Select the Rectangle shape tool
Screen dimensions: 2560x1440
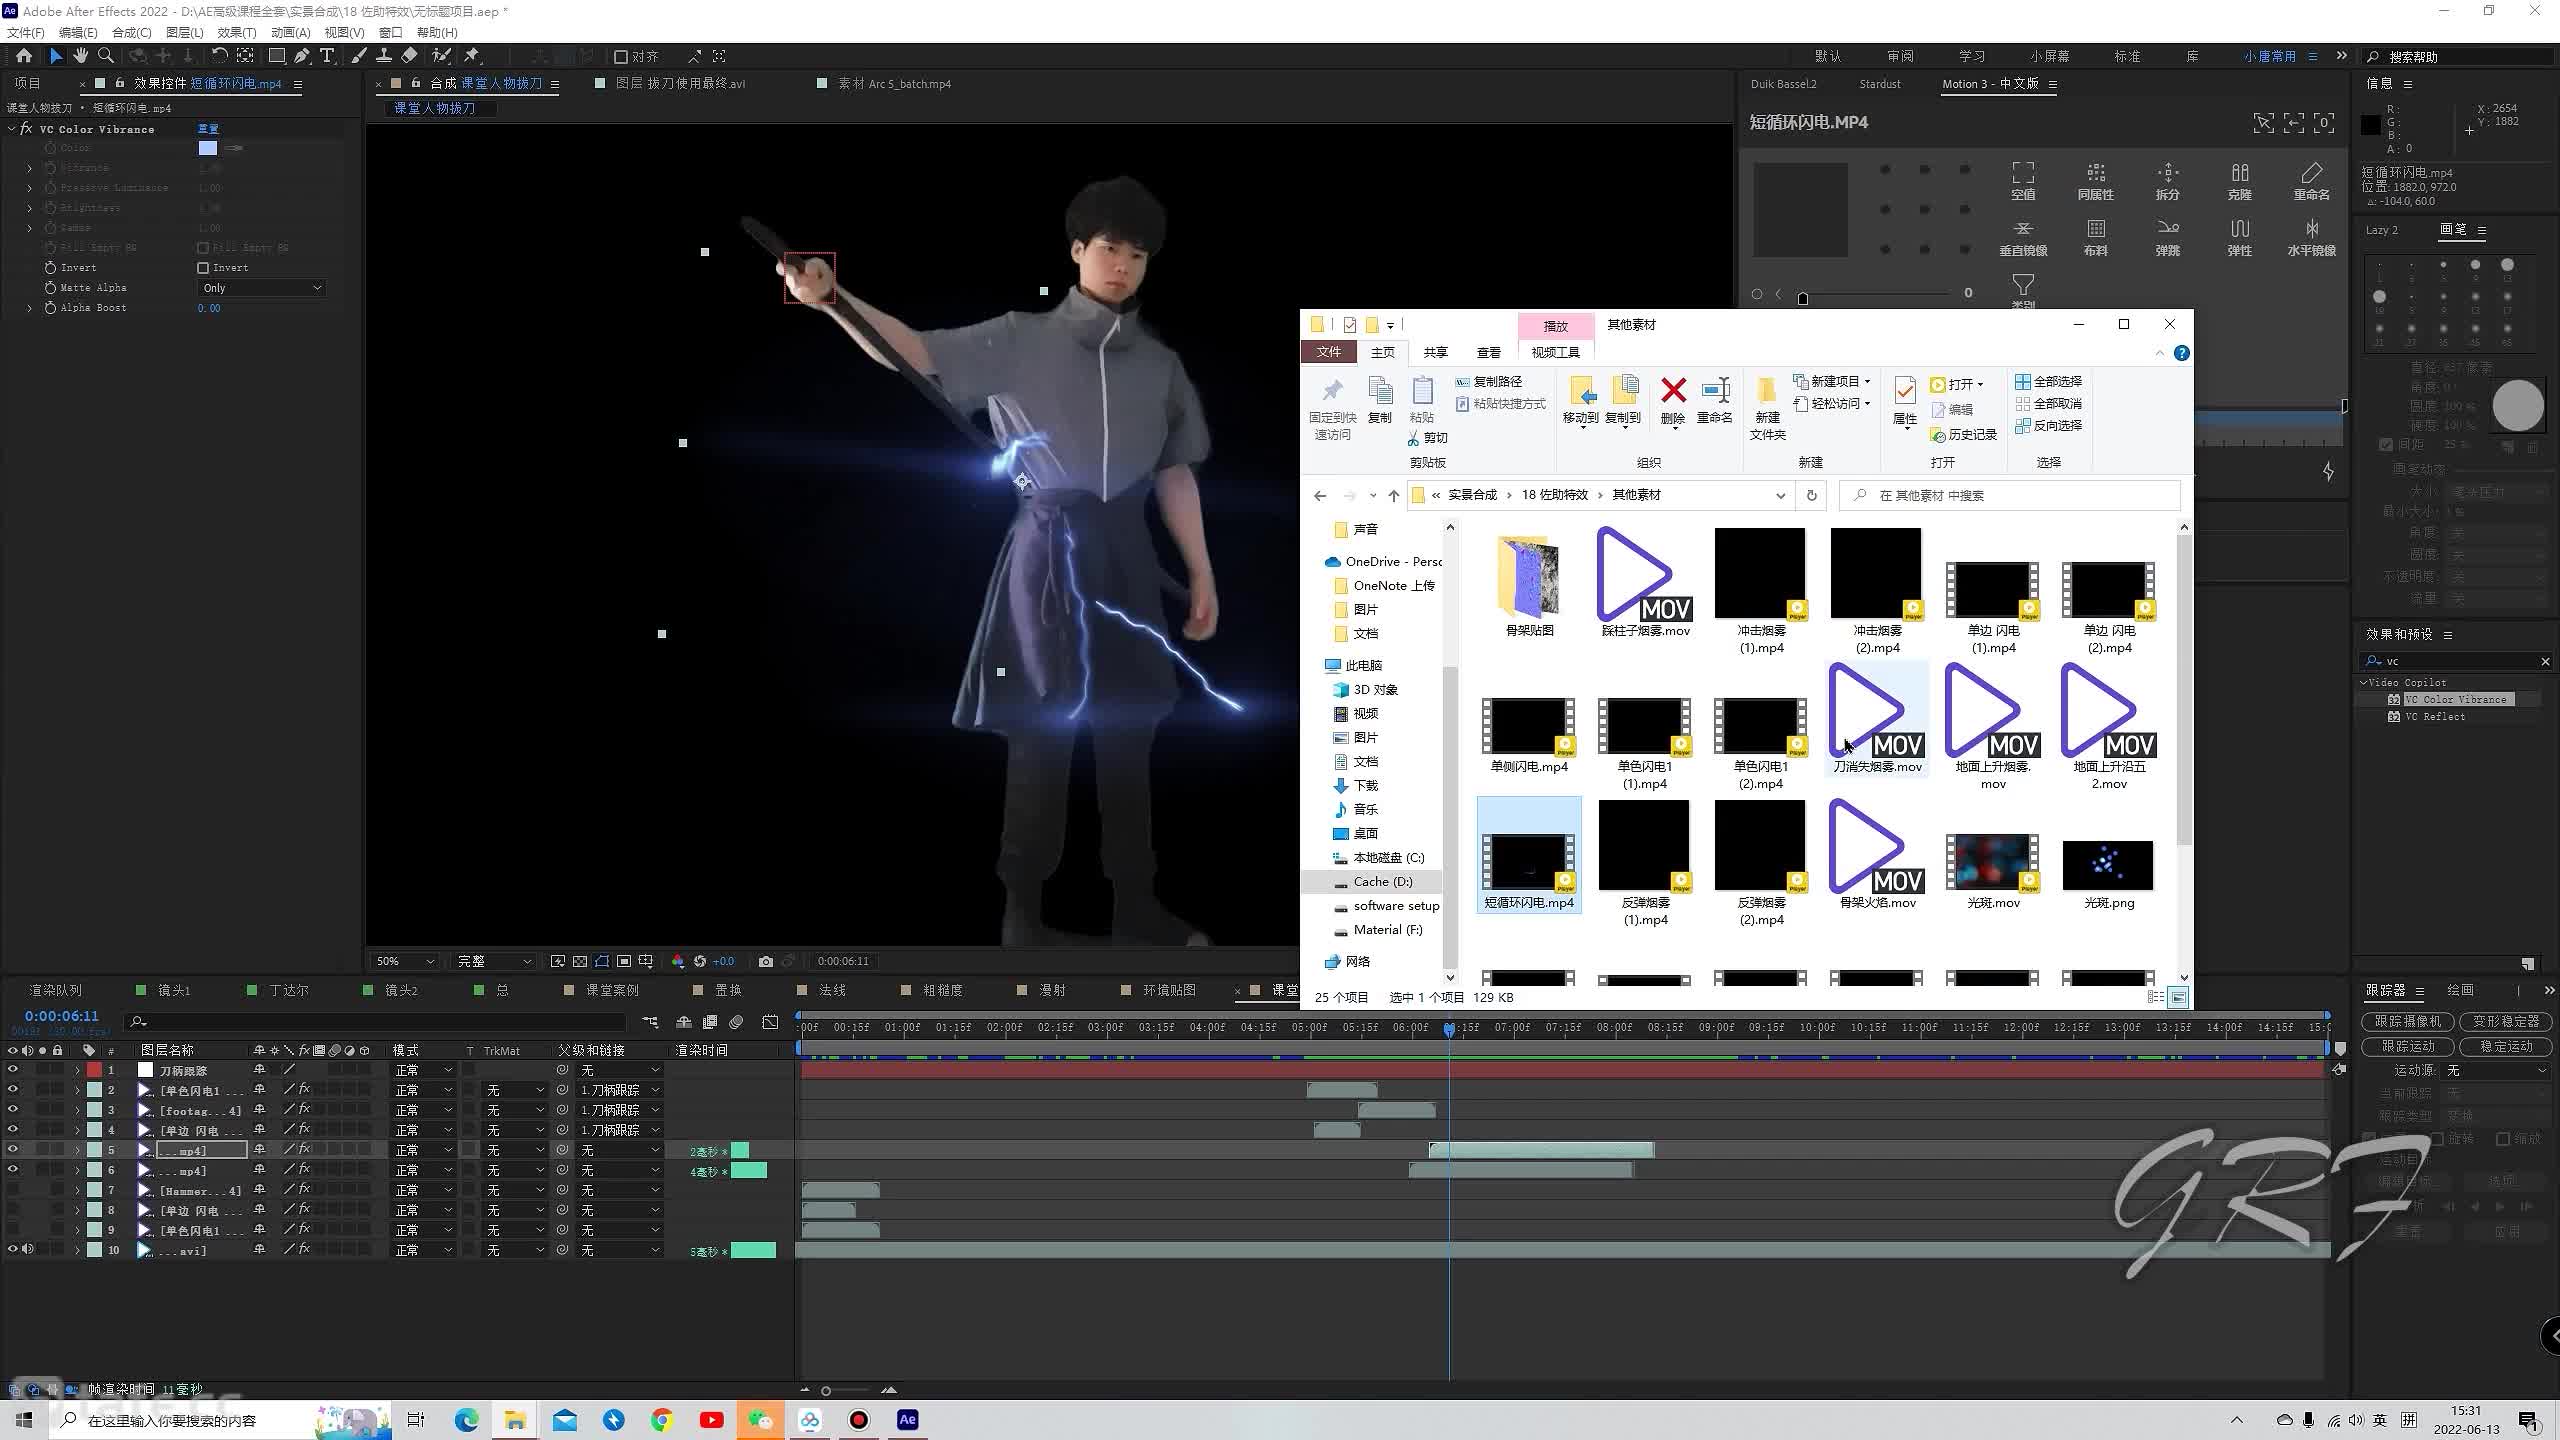point(277,56)
